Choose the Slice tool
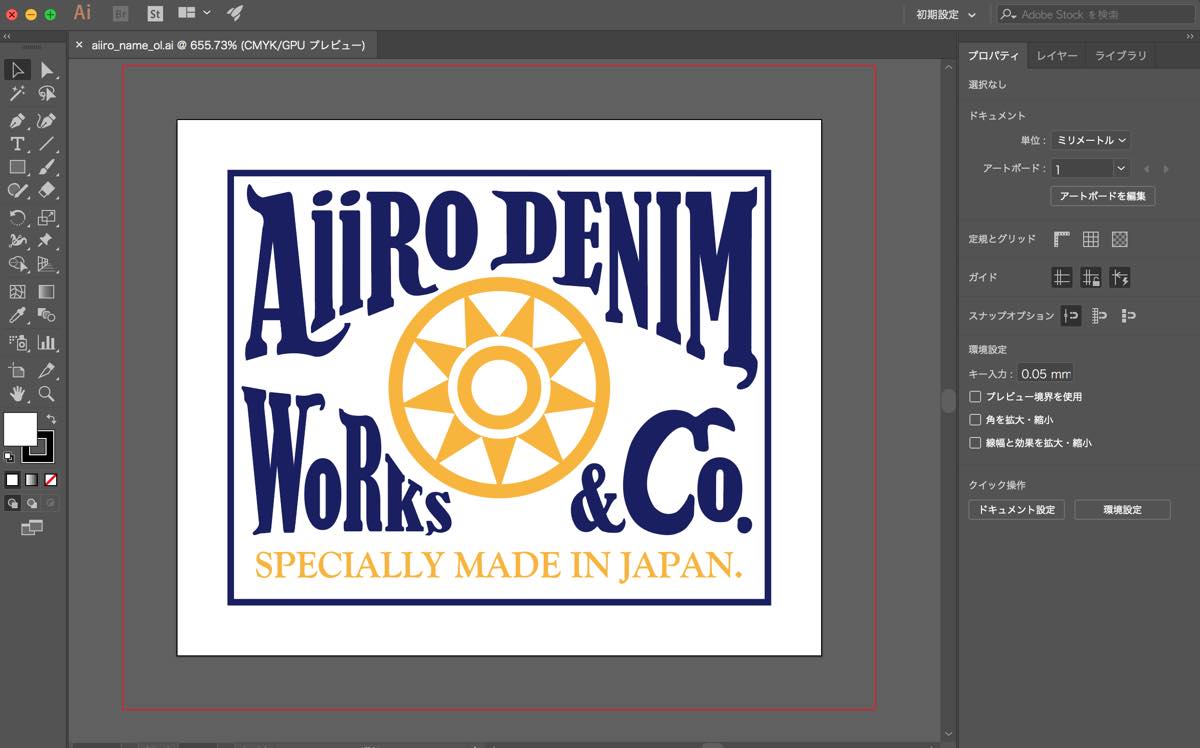Image resolution: width=1200 pixels, height=748 pixels. click(46, 370)
